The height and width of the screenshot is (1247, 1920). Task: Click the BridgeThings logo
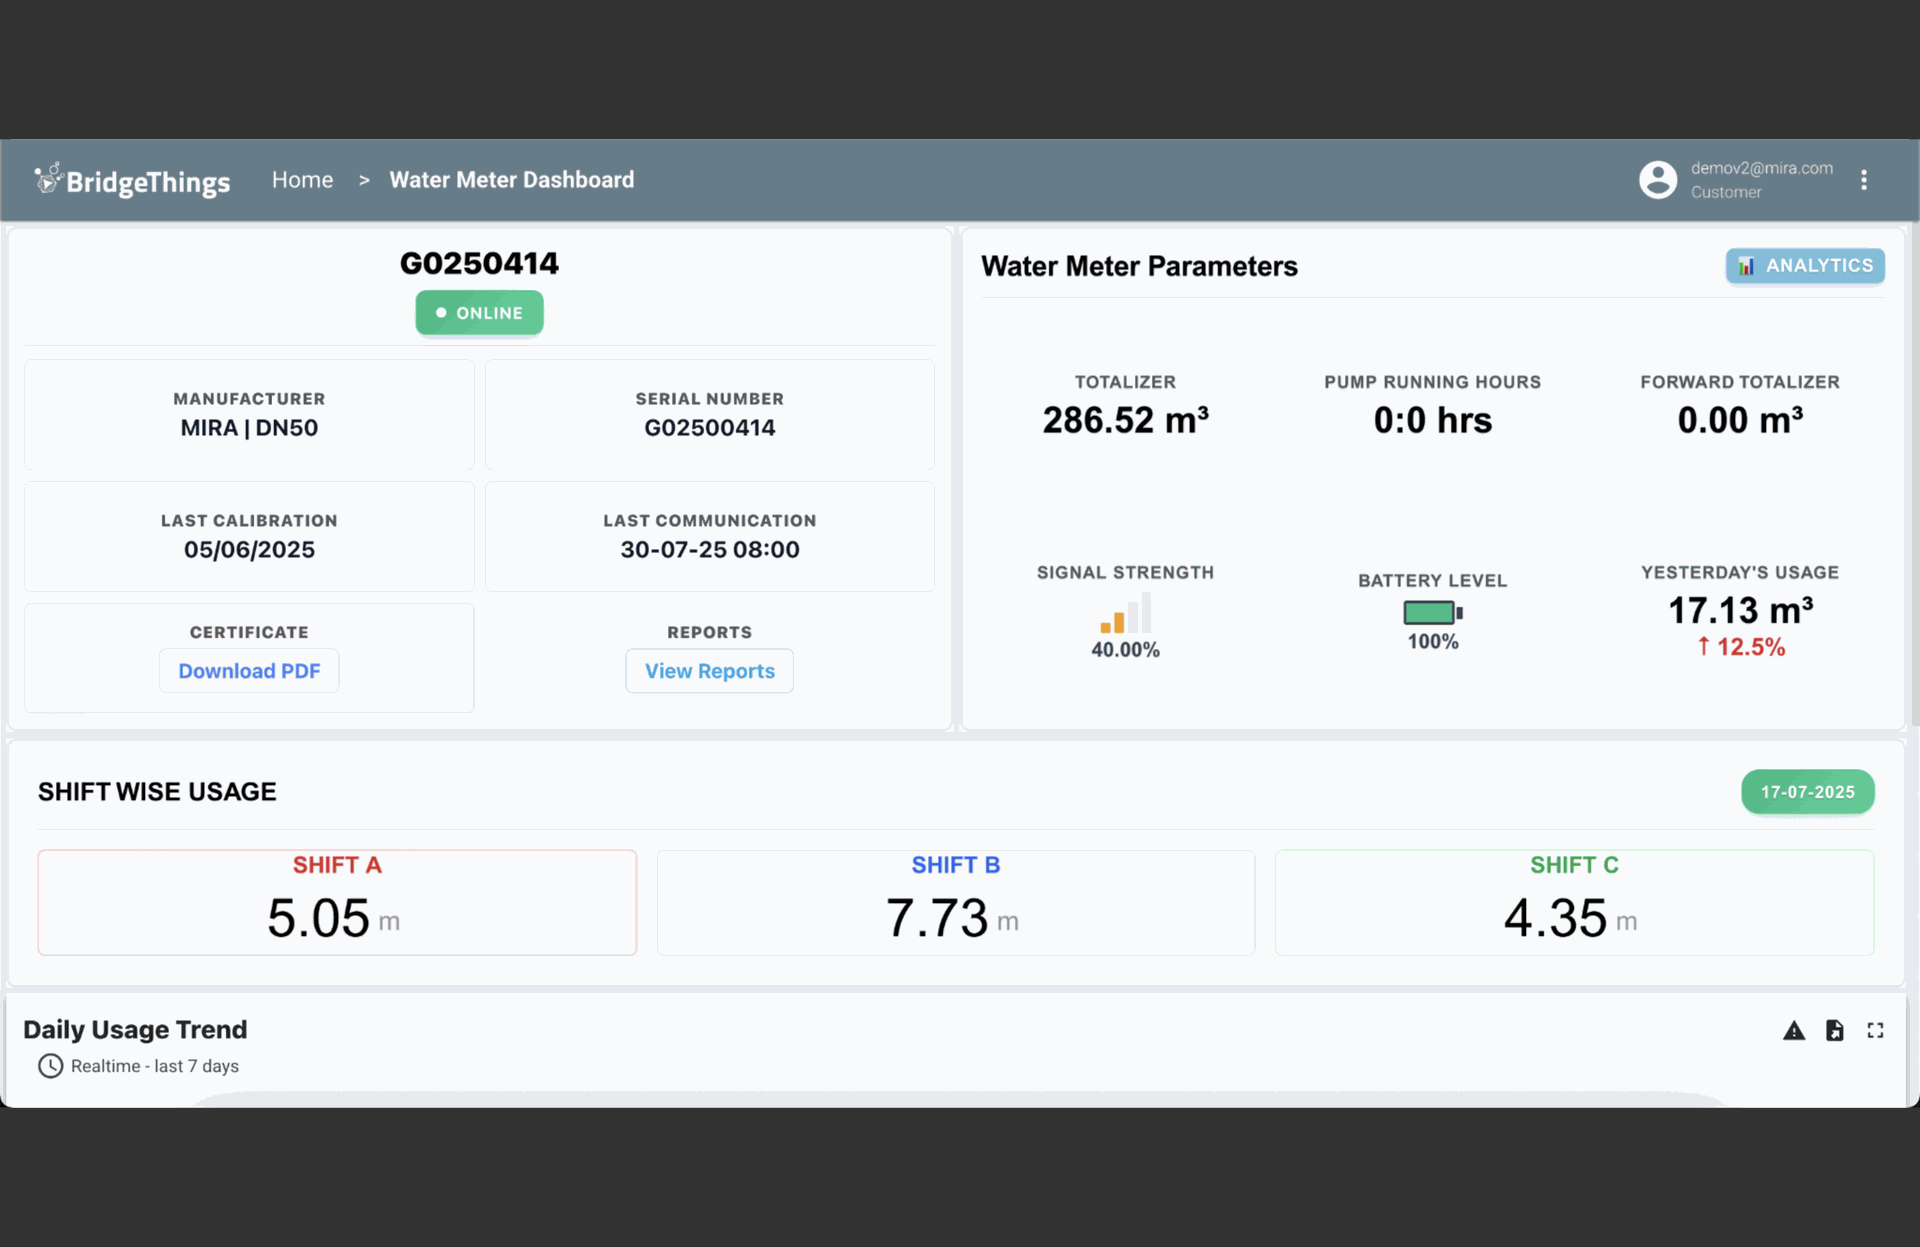[x=132, y=181]
